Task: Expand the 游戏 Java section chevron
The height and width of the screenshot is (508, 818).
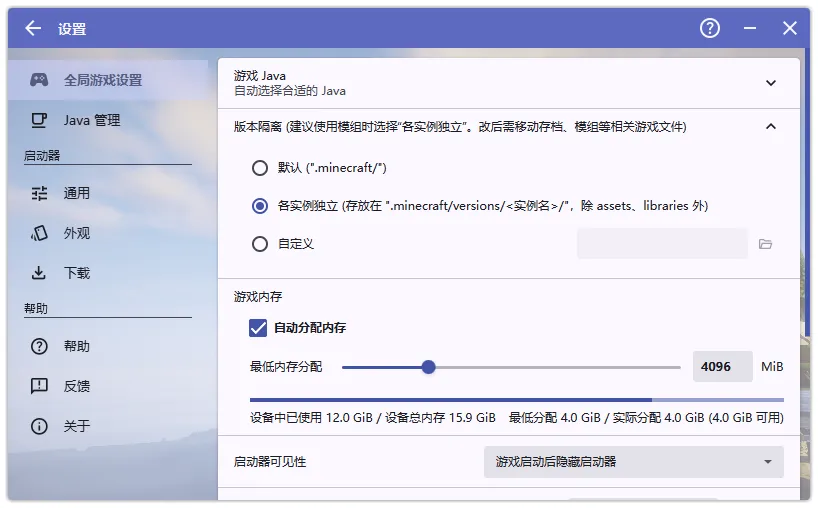Action: click(x=770, y=83)
